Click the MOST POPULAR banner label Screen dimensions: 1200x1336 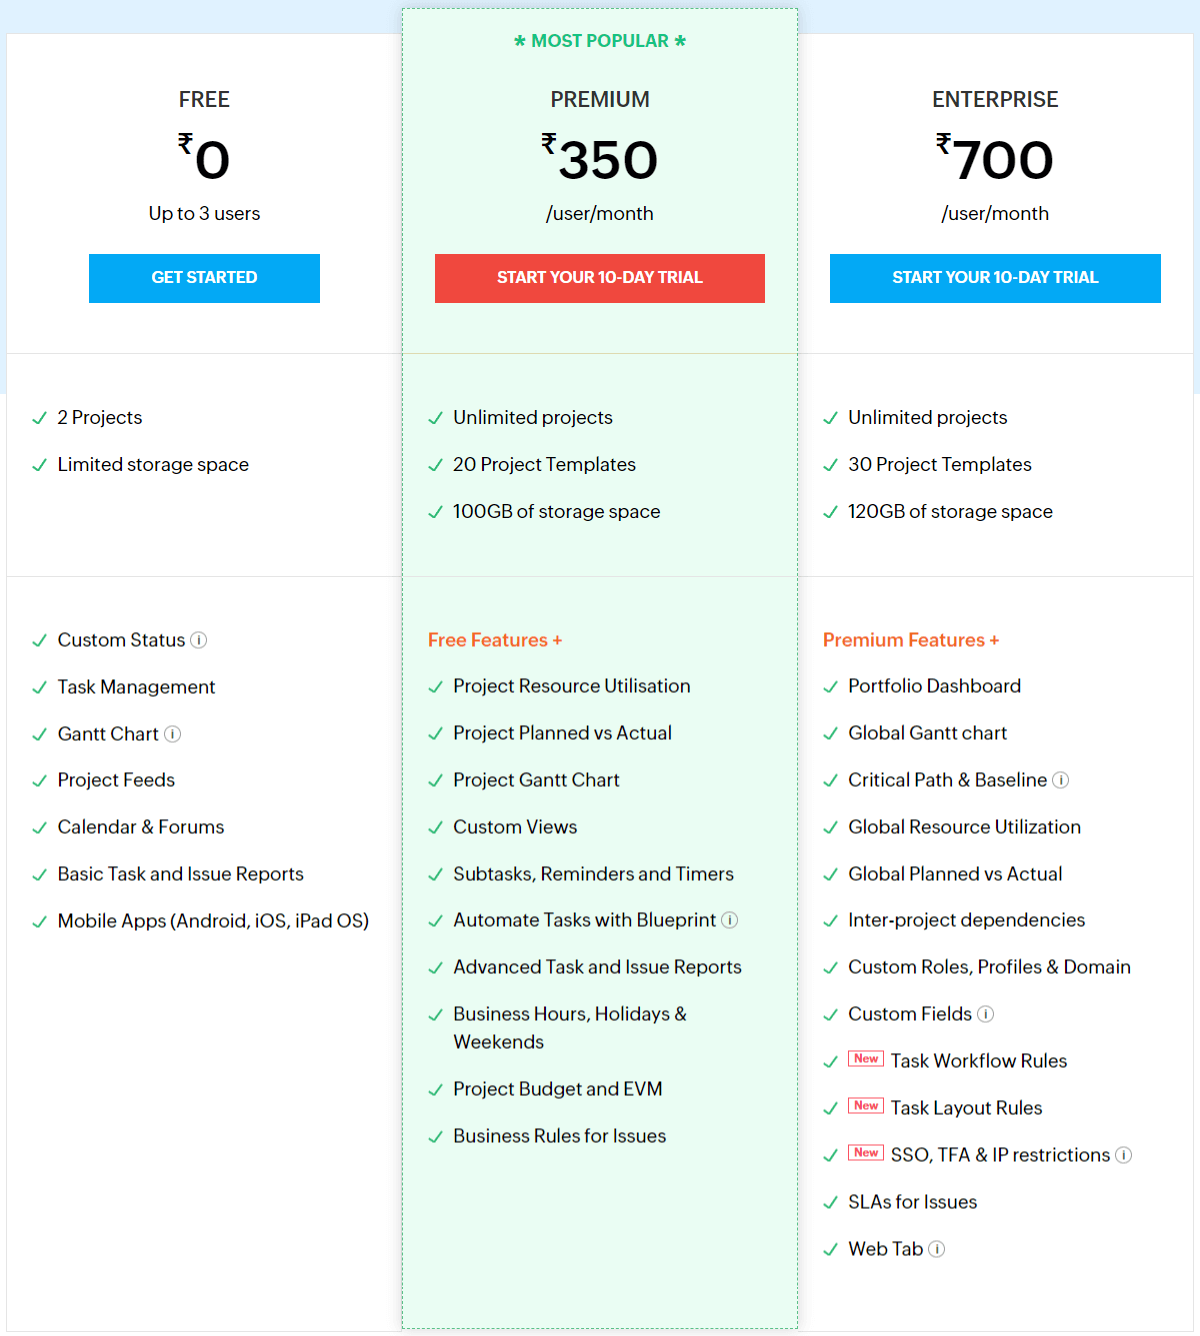(599, 41)
